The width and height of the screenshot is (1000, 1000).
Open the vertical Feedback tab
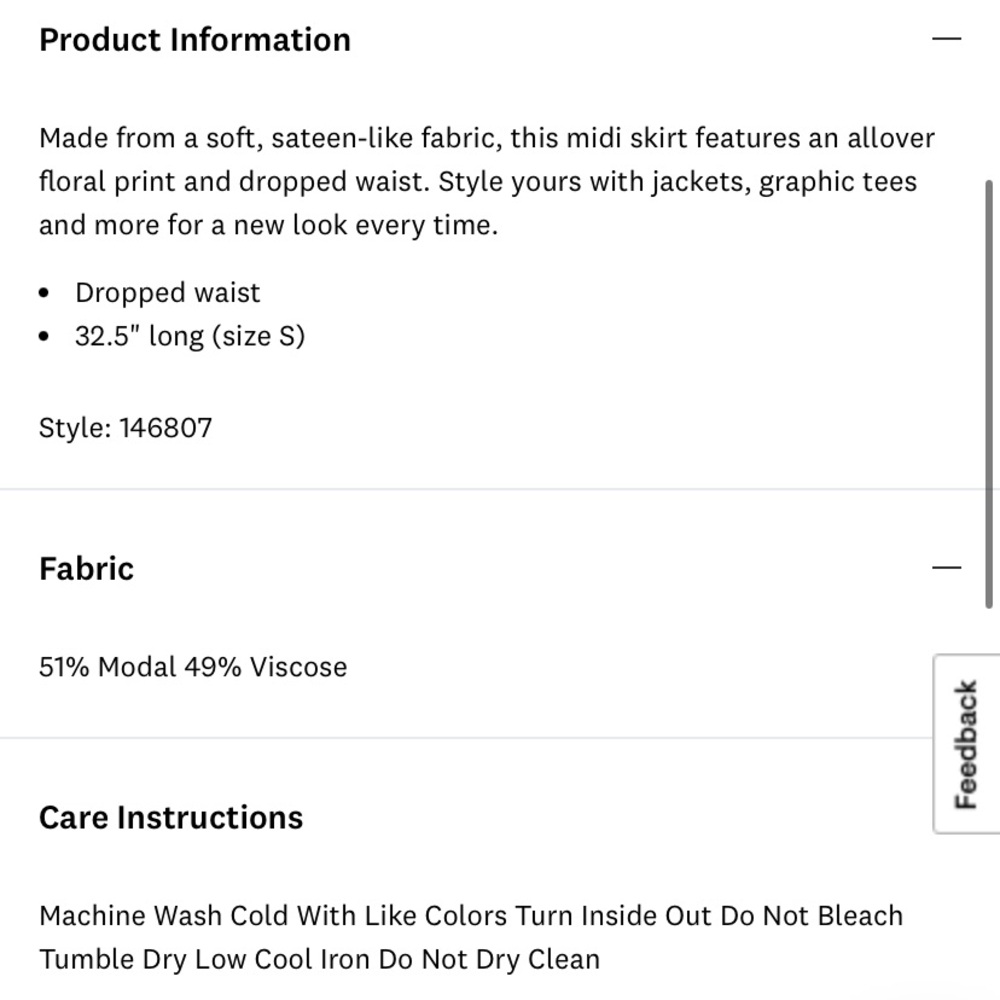[x=966, y=744]
